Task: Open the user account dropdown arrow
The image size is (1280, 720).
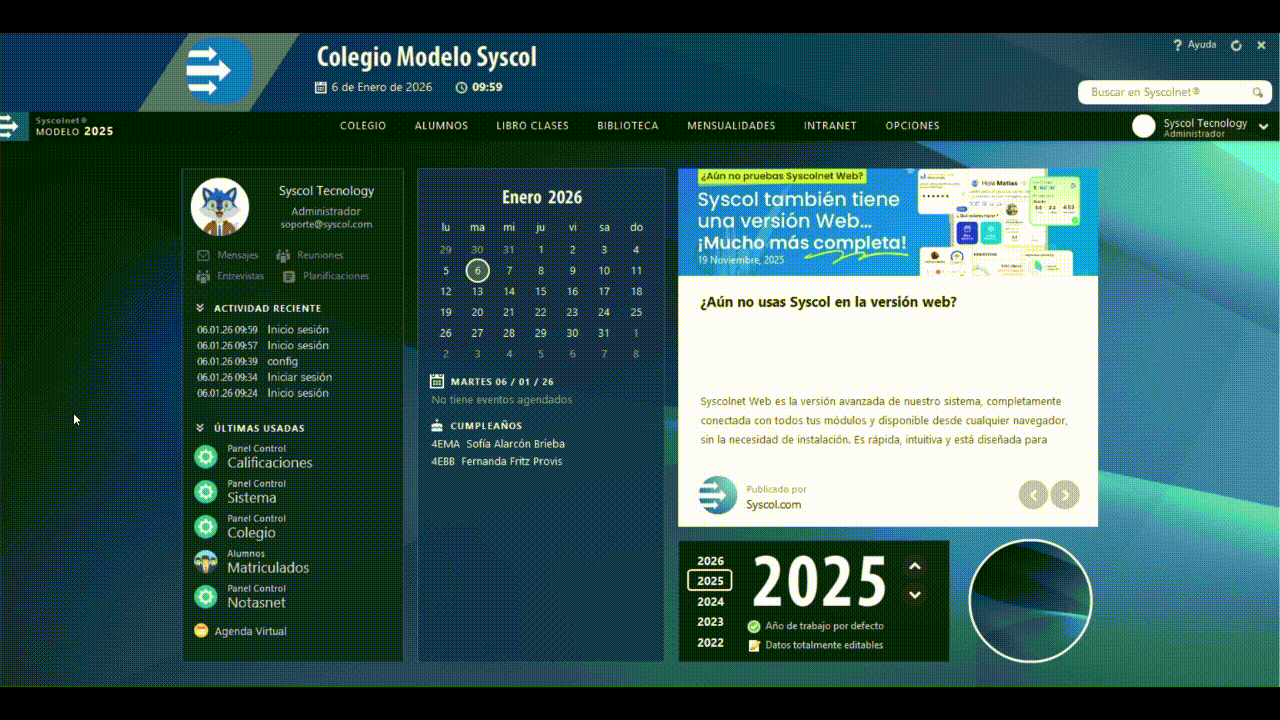Action: coord(1264,127)
